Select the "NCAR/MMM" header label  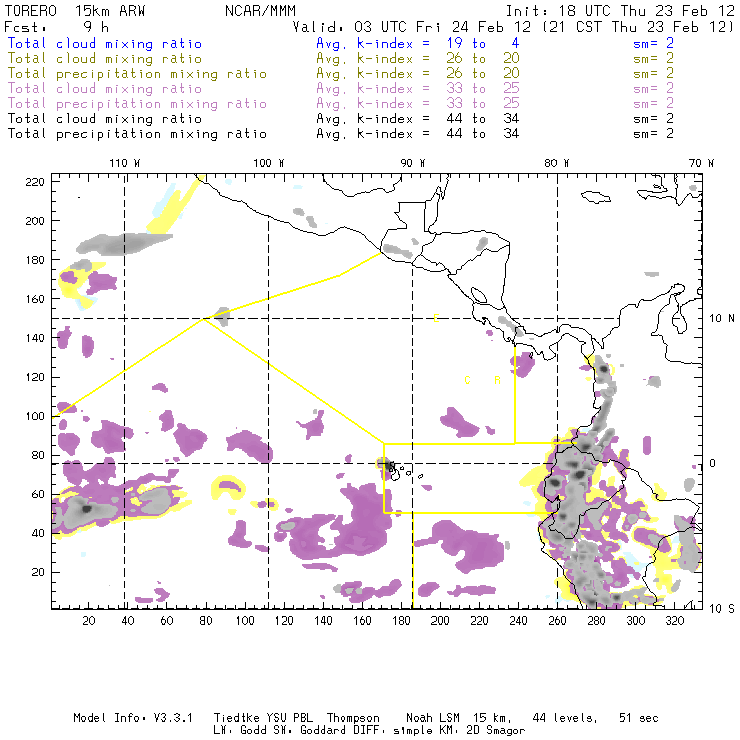(260, 11)
